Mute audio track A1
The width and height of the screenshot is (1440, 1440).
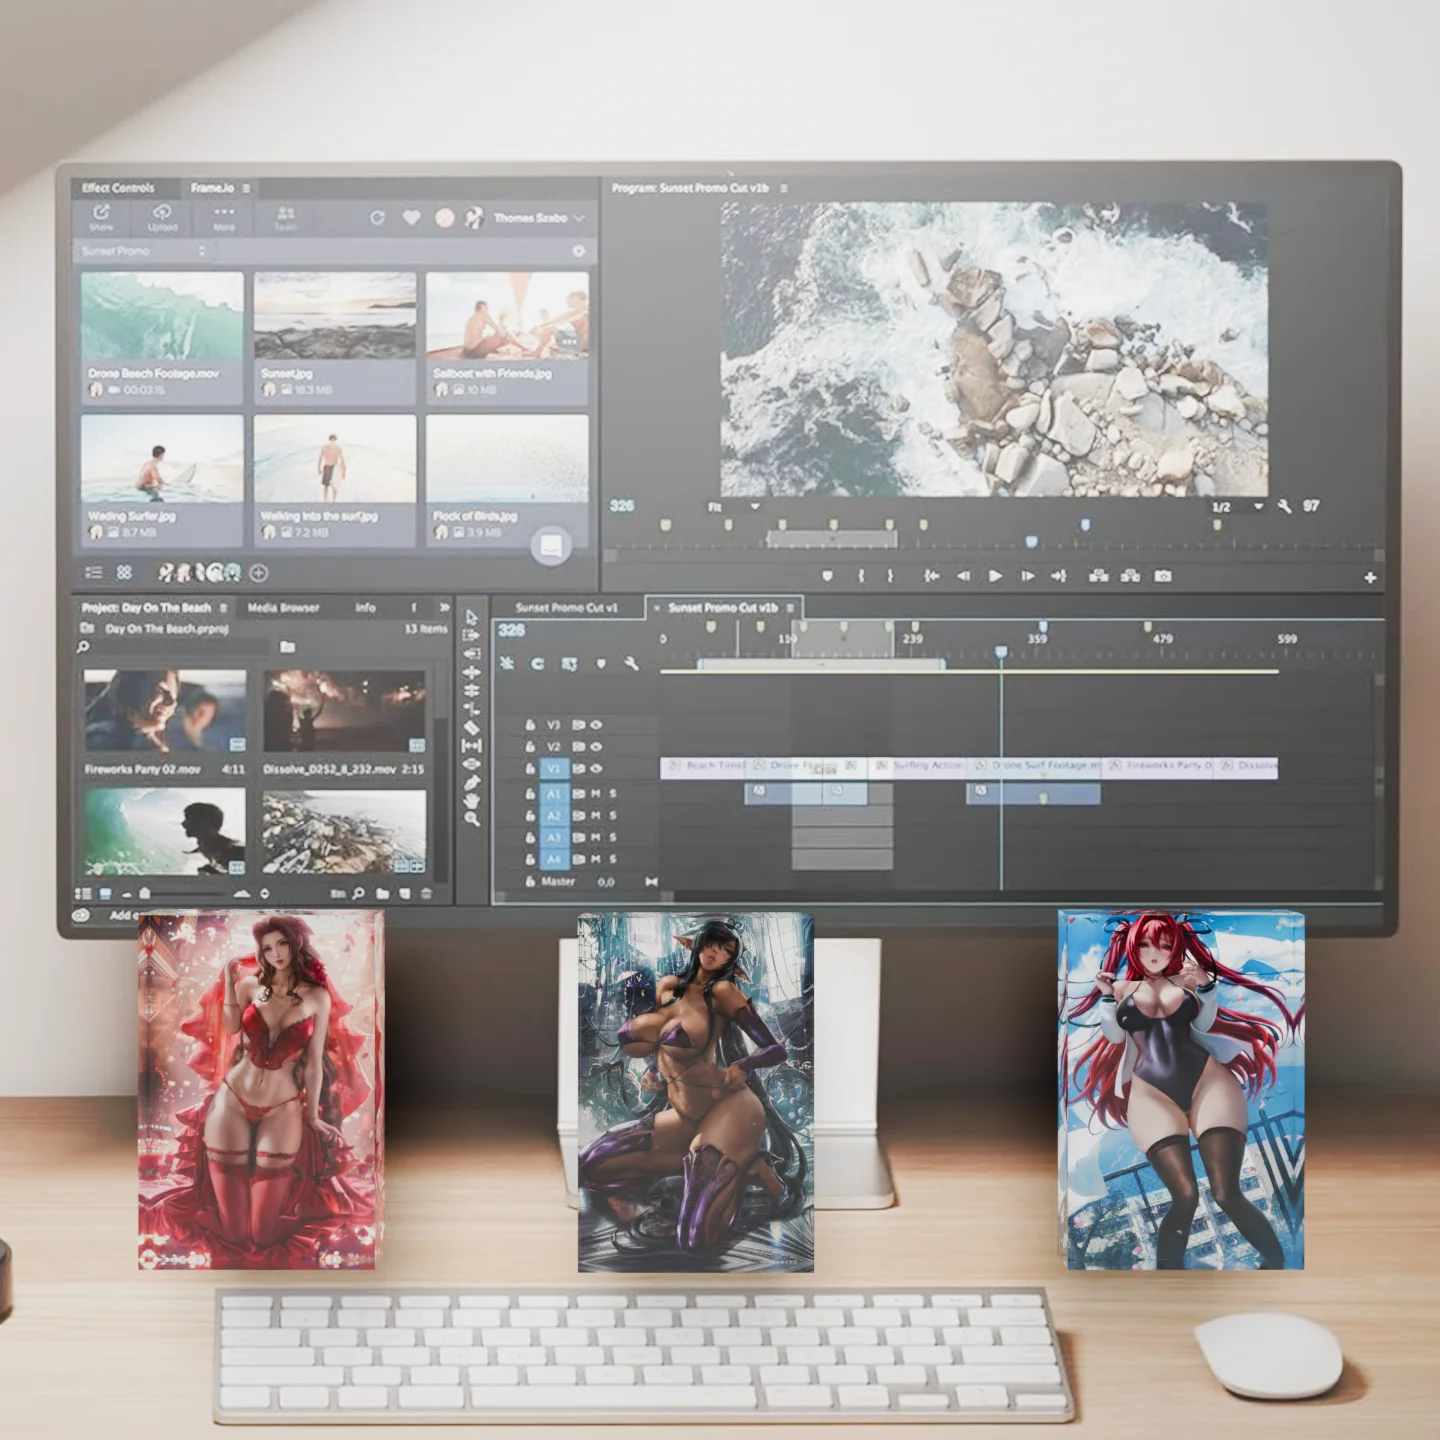(x=596, y=793)
